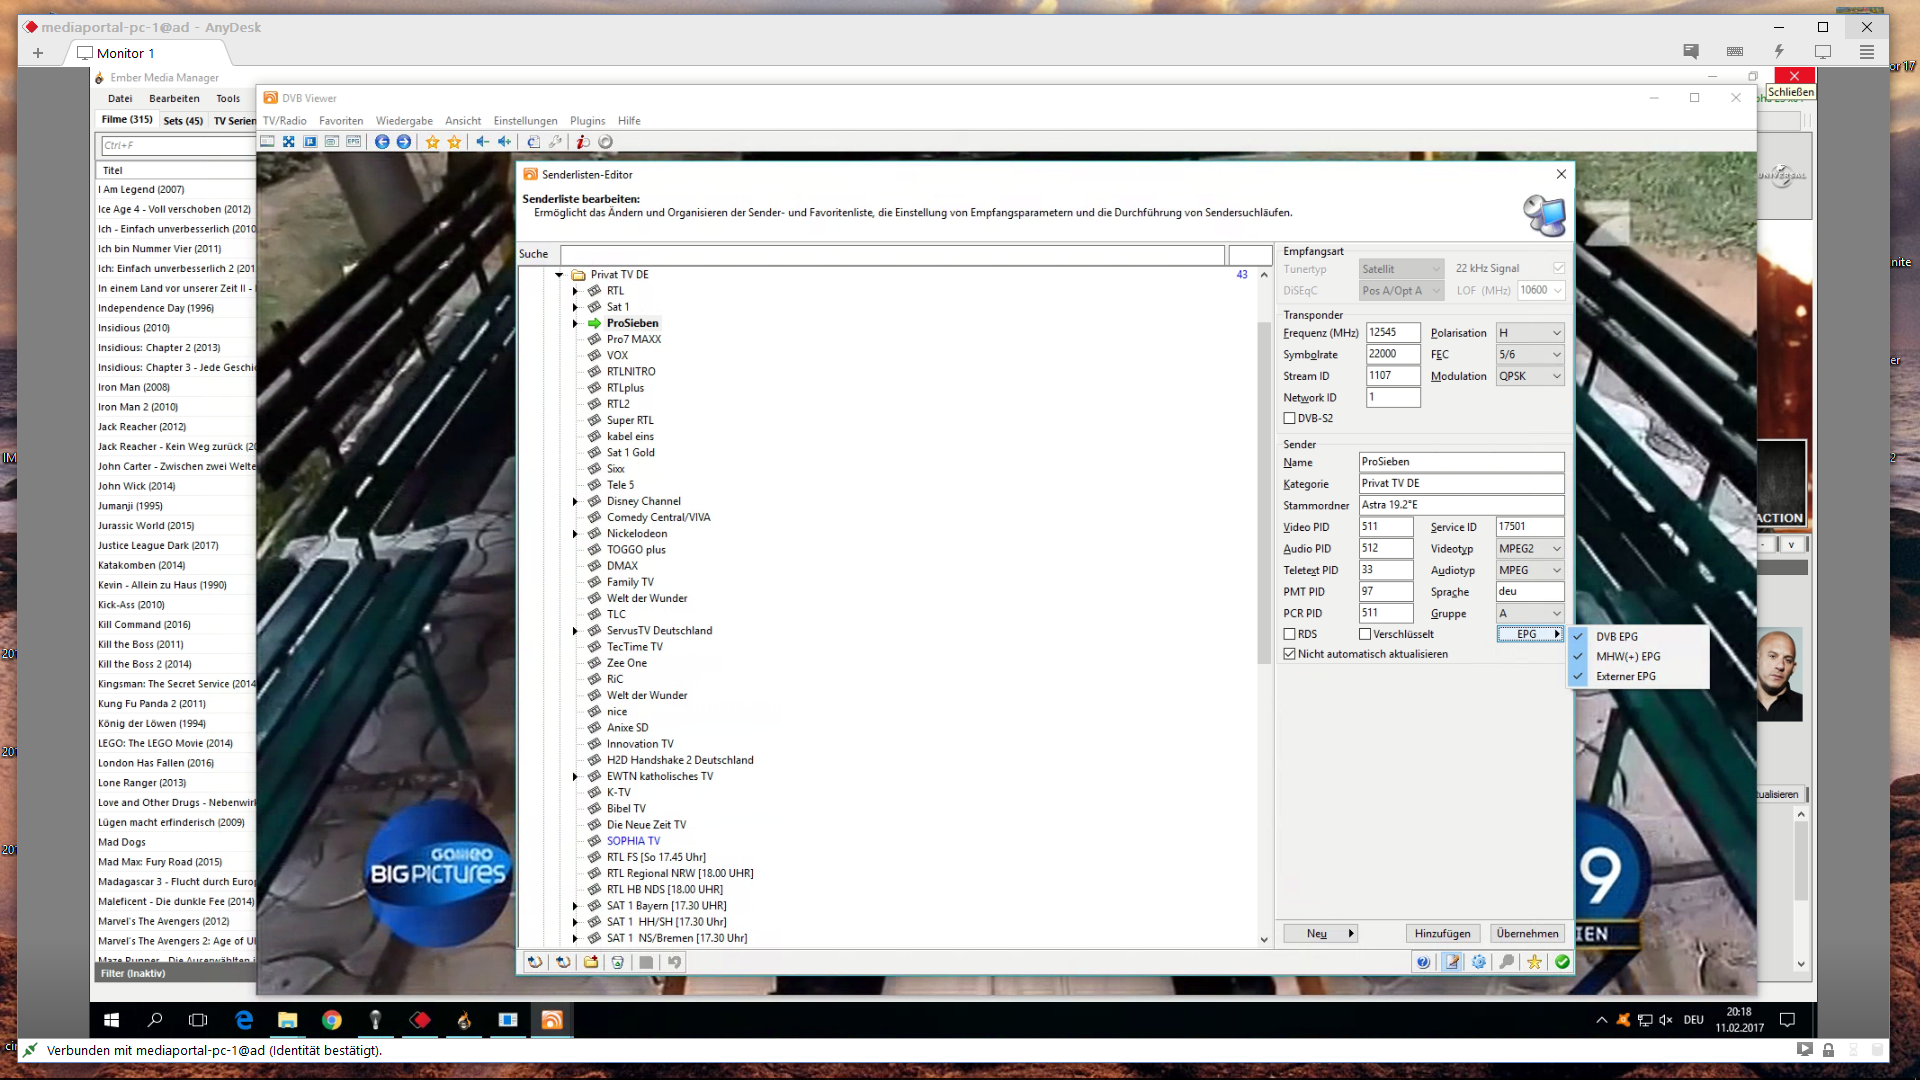Image resolution: width=1920 pixels, height=1080 pixels.
Task: Switch to Filme (315) tab in Ember
Action: coord(127,120)
